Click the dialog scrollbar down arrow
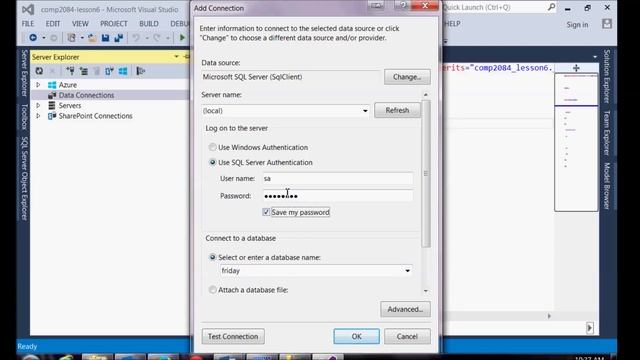640x360 pixels. click(x=426, y=291)
